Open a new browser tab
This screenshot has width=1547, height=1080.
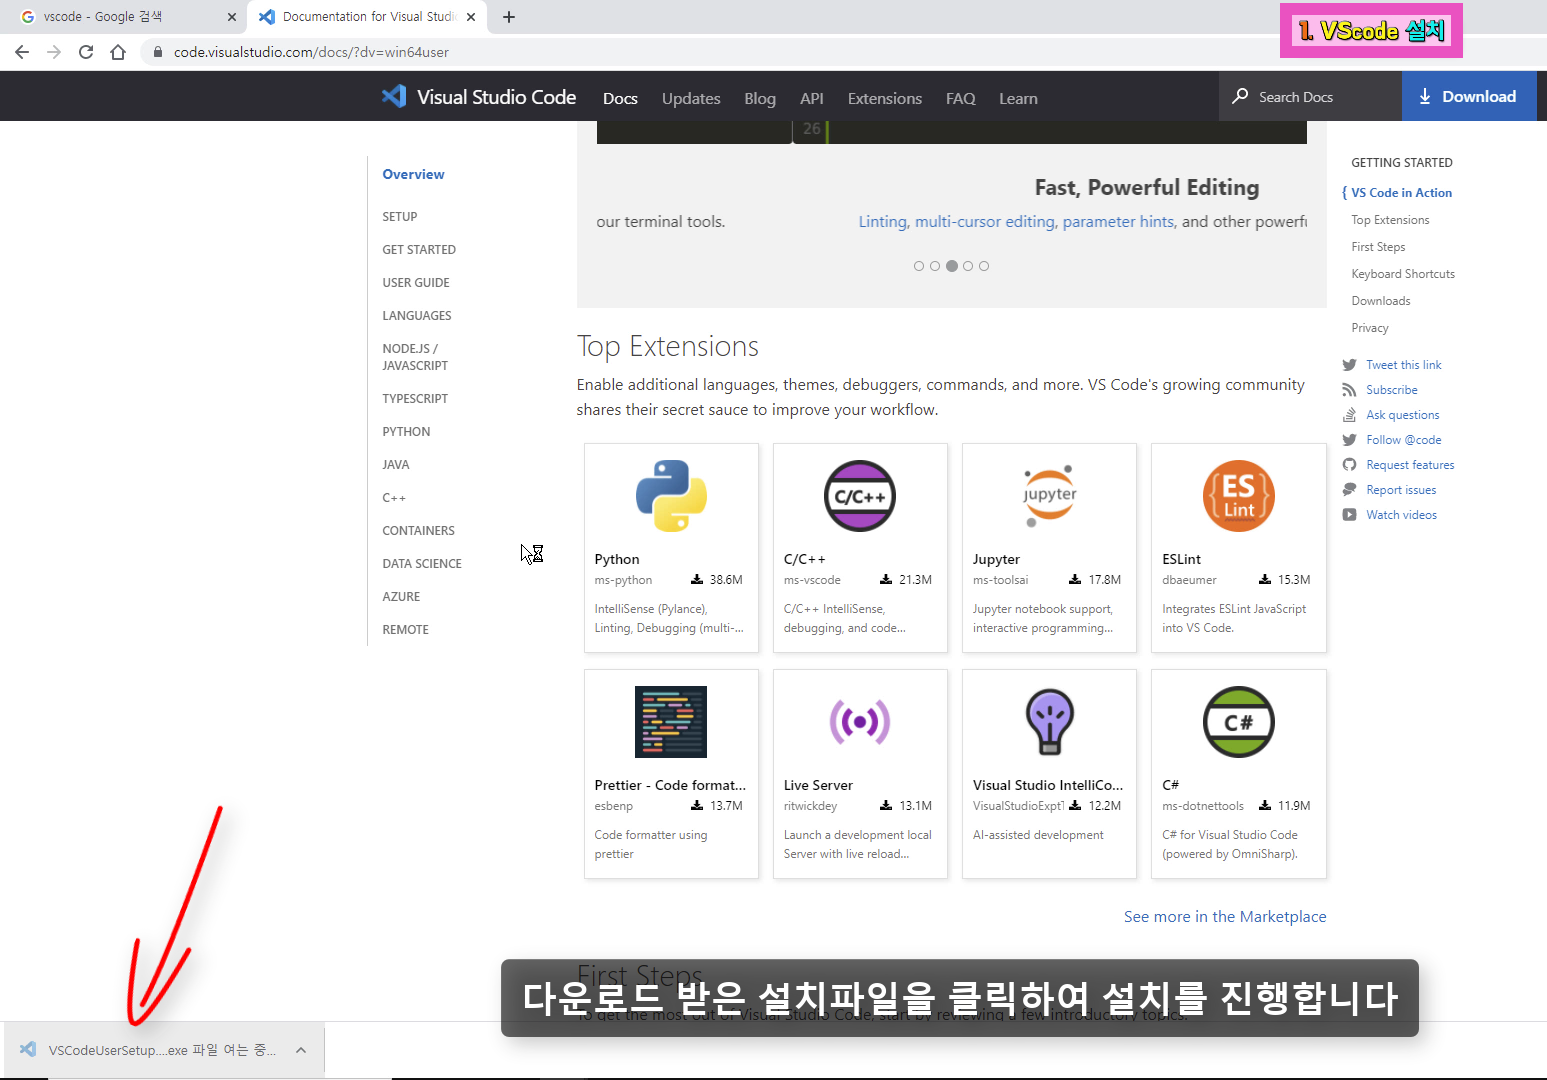(x=509, y=17)
